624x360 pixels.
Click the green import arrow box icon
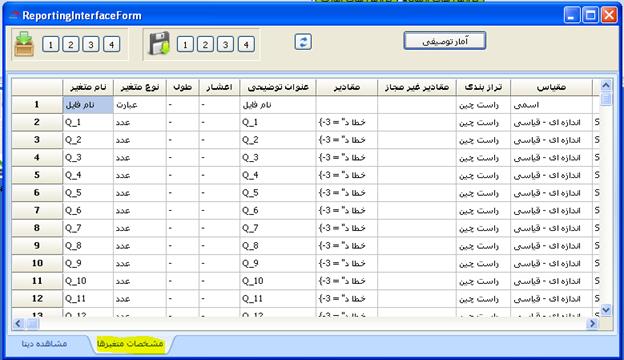pos(24,44)
